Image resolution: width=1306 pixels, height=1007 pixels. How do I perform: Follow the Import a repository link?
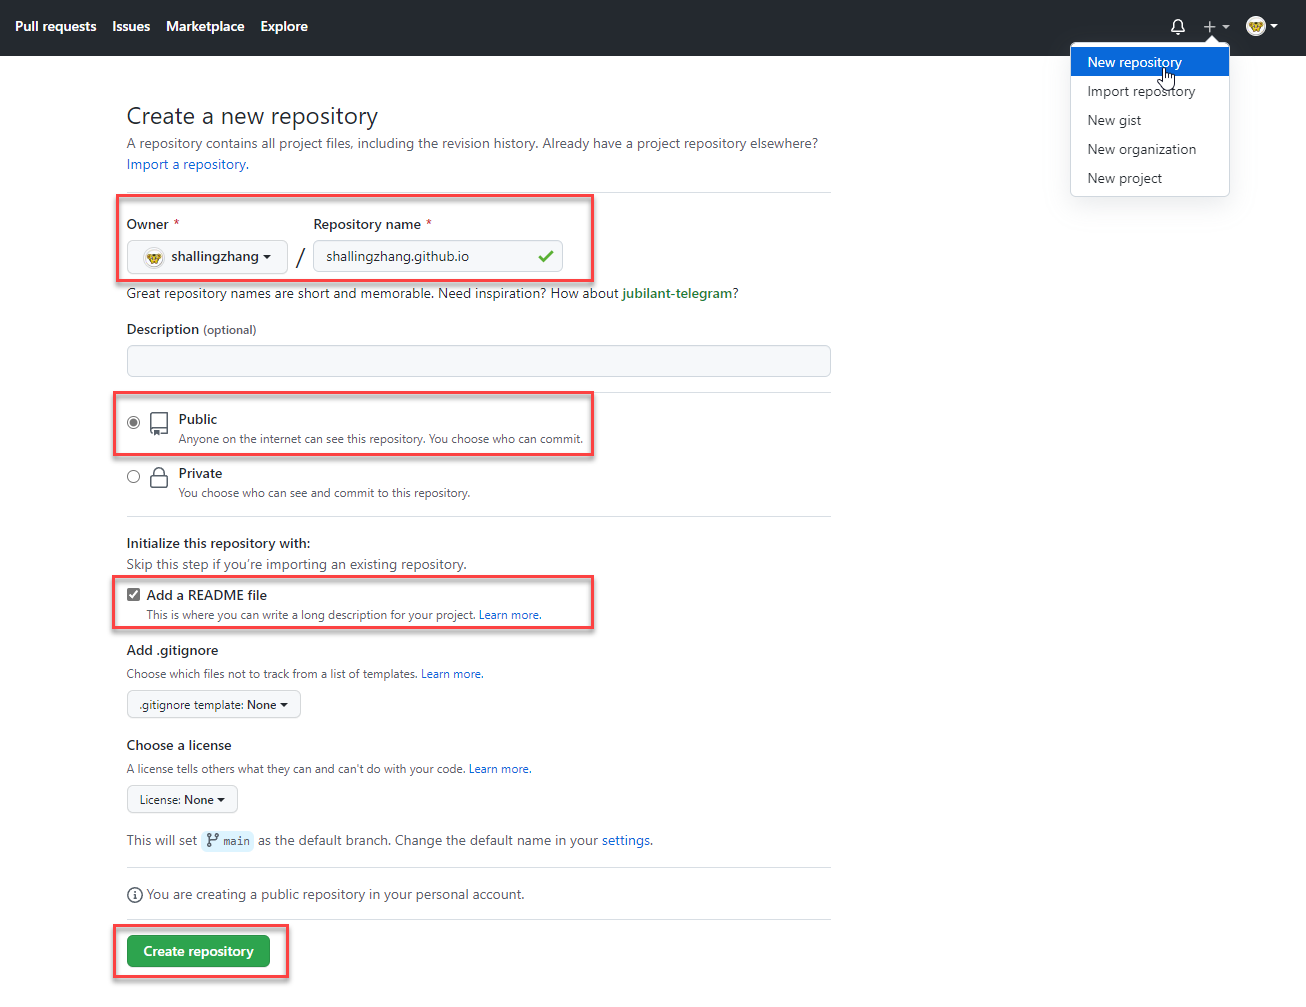(186, 165)
